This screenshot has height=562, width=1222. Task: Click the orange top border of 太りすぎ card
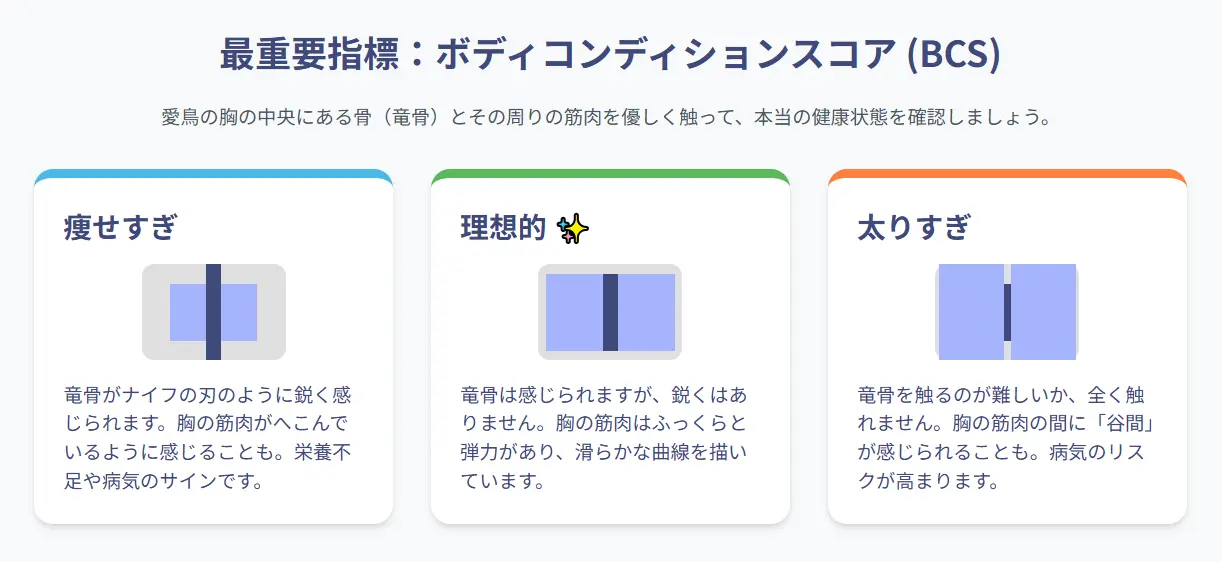point(1007,174)
